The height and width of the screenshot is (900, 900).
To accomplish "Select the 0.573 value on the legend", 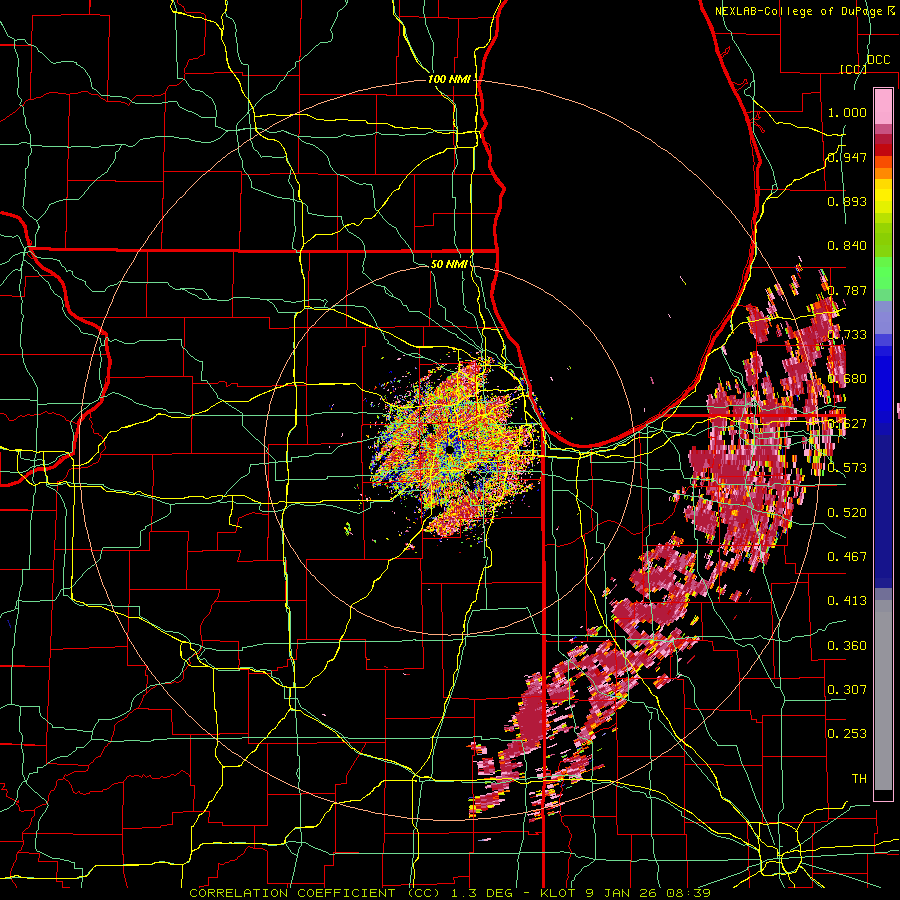I will pyautogui.click(x=847, y=468).
